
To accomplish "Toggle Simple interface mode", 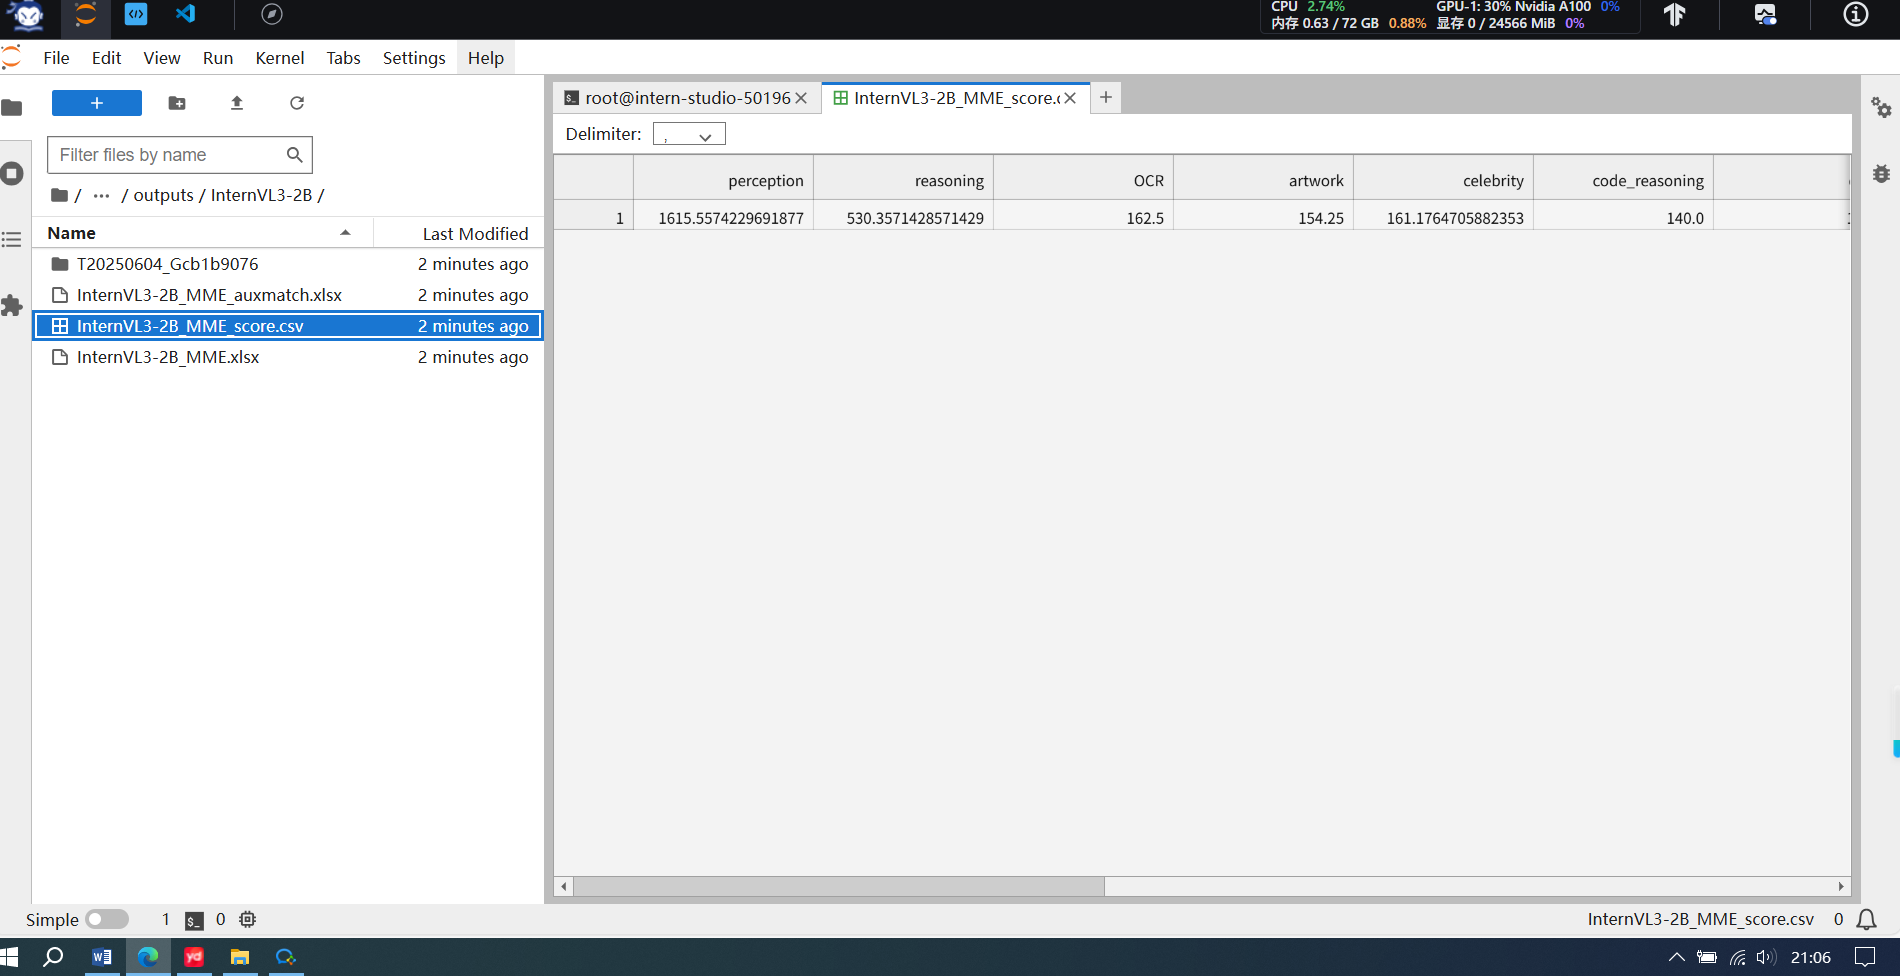I will 107,919.
